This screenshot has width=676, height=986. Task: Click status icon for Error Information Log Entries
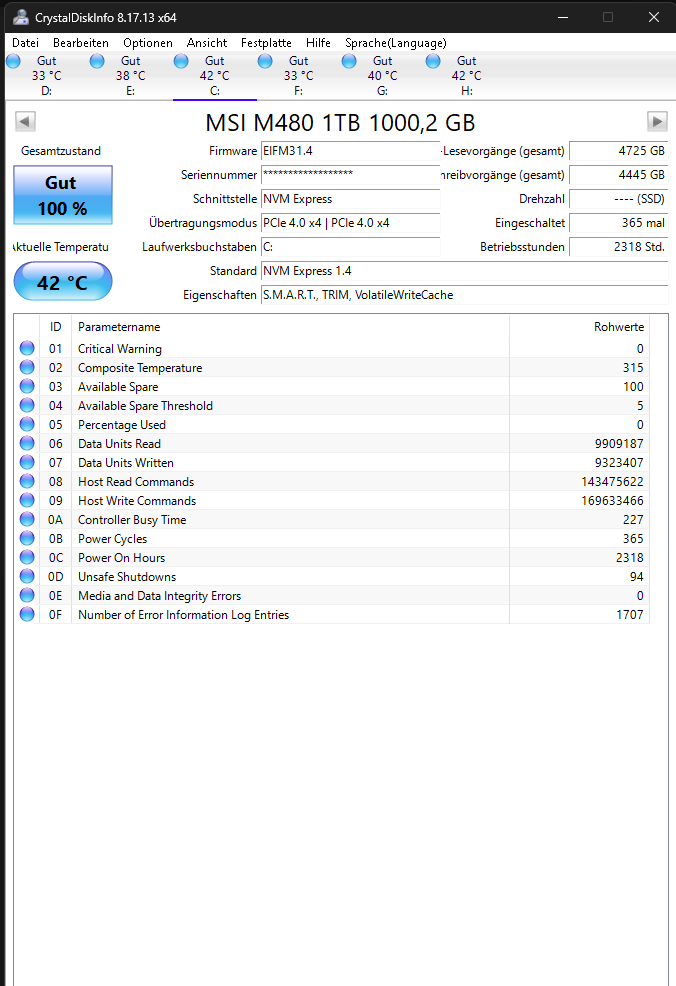point(27,614)
